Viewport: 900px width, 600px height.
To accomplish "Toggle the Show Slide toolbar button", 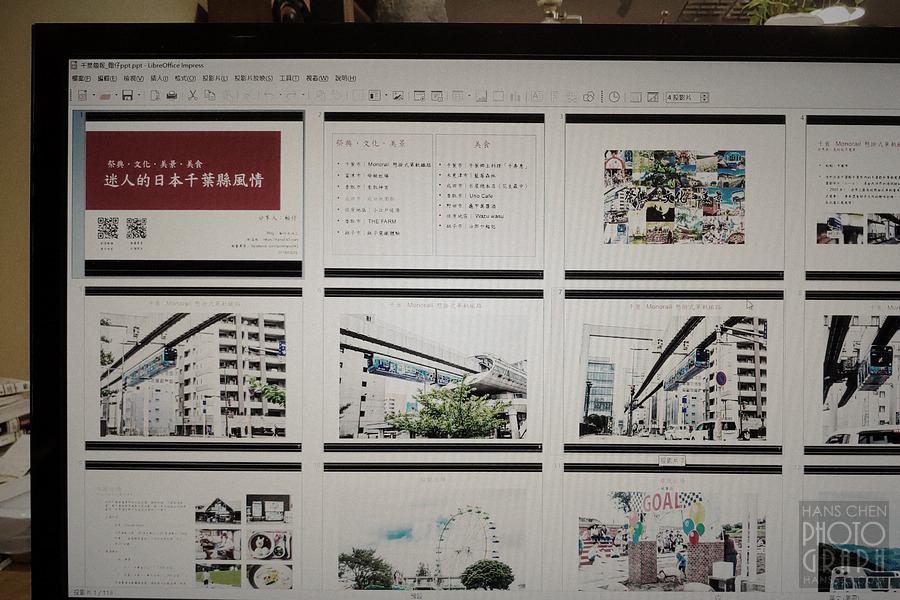I will coord(635,96).
